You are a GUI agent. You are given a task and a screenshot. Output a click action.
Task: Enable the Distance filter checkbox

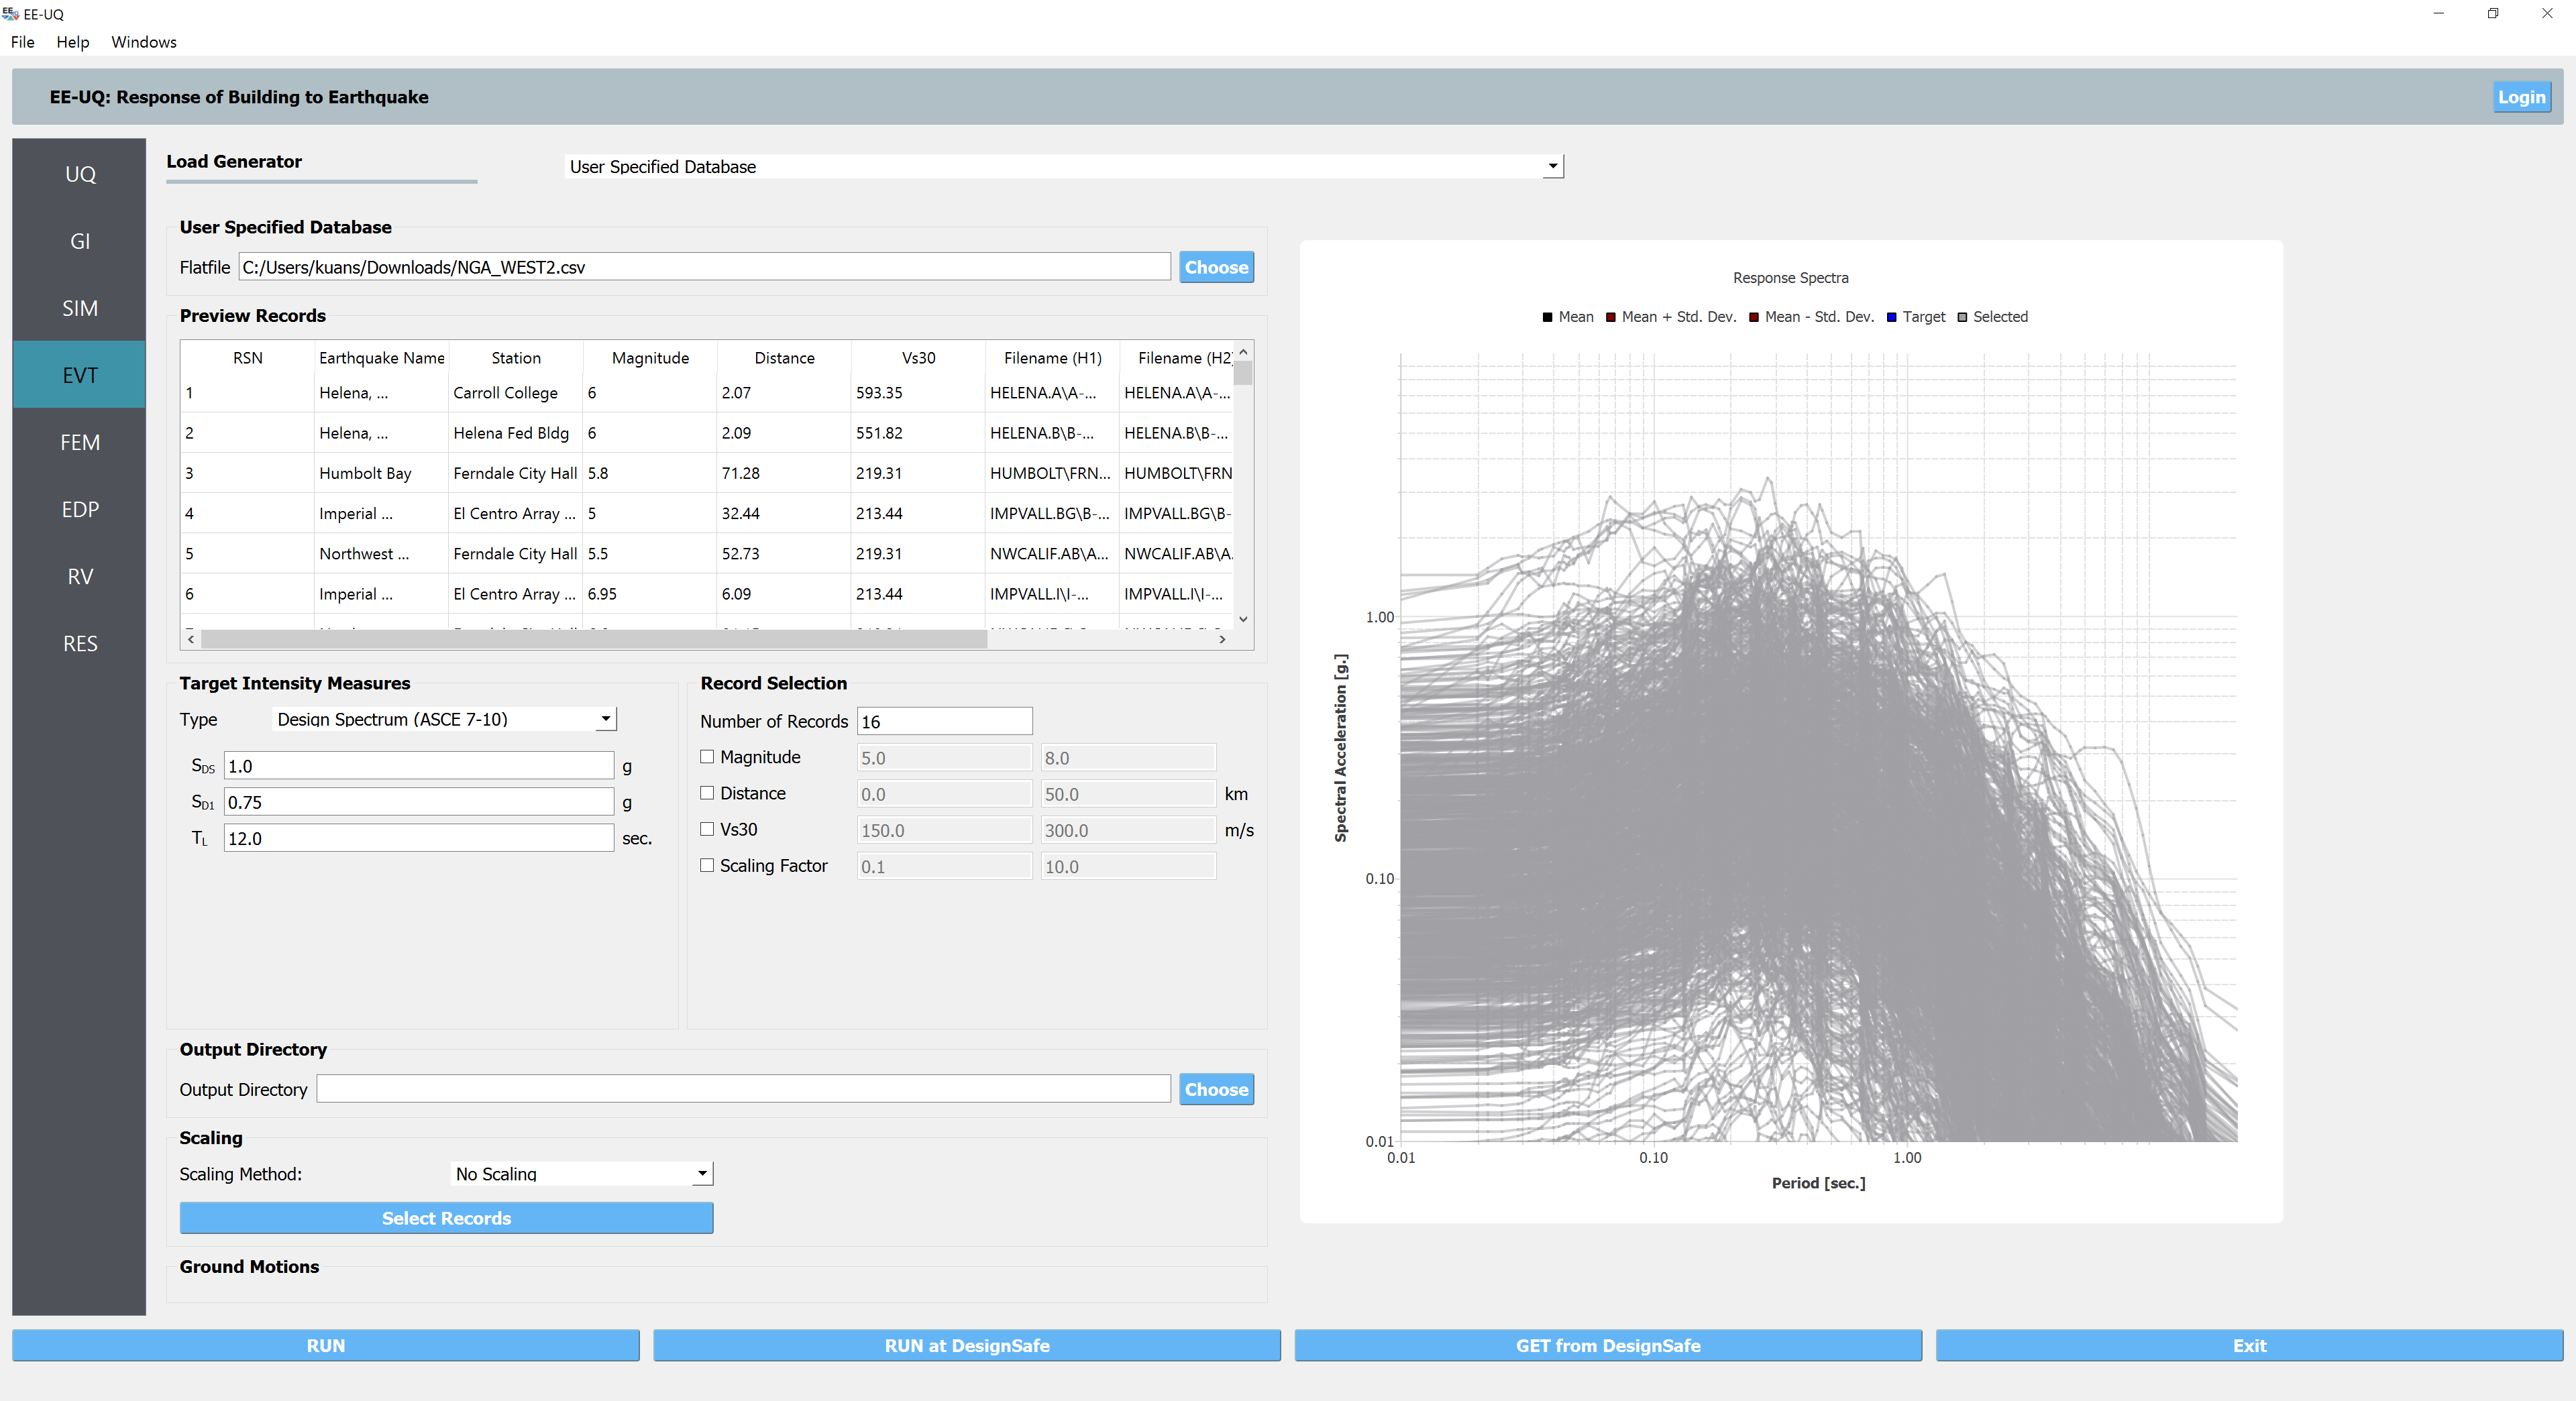tap(707, 793)
